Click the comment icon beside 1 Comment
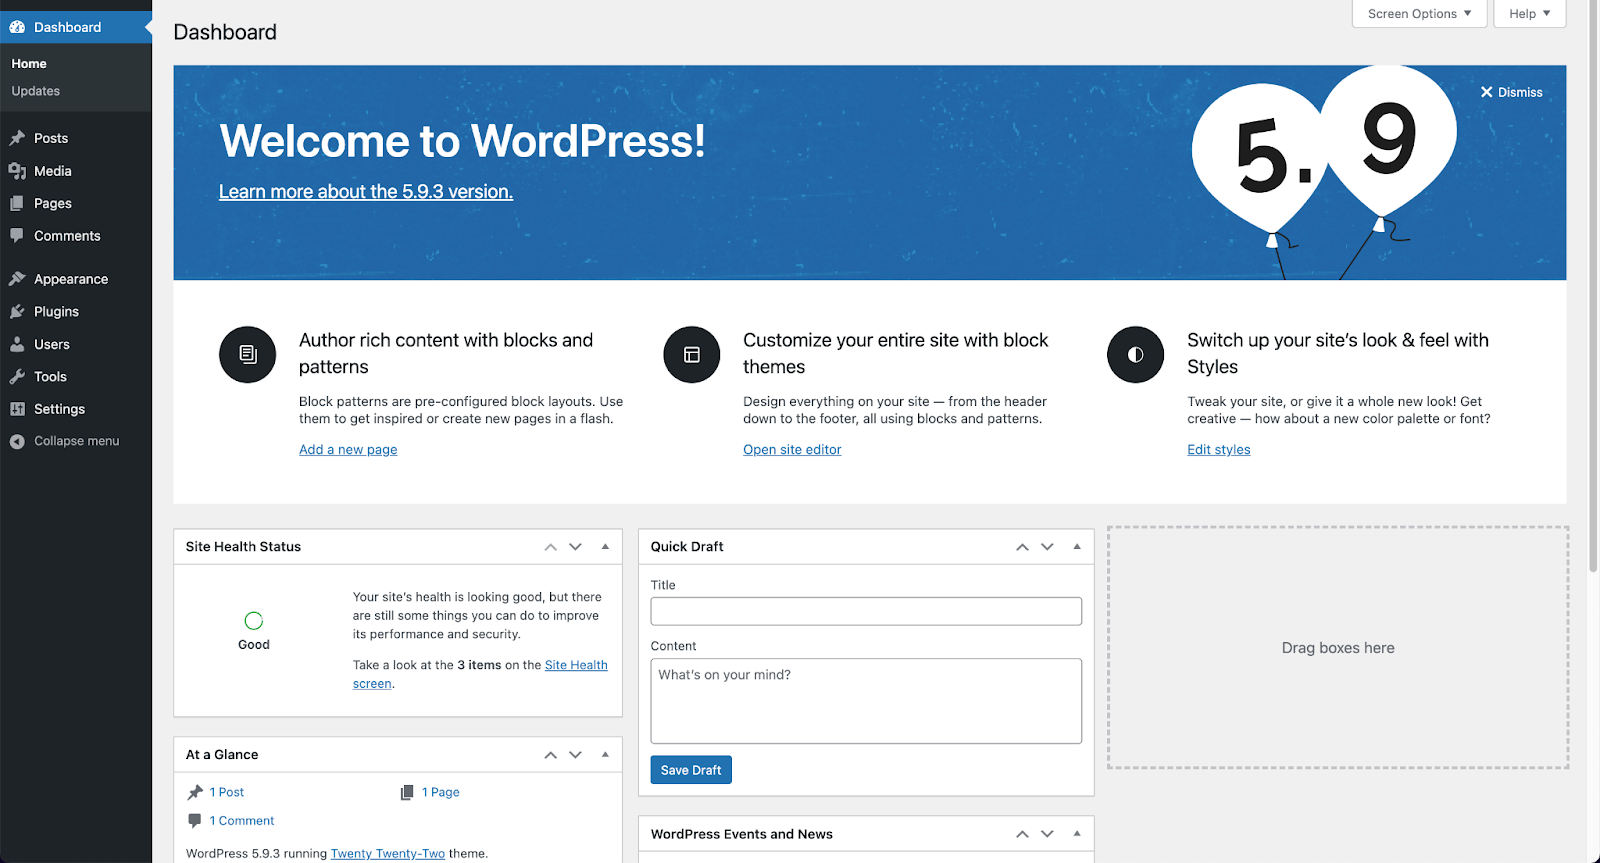This screenshot has height=863, width=1600. 195,821
